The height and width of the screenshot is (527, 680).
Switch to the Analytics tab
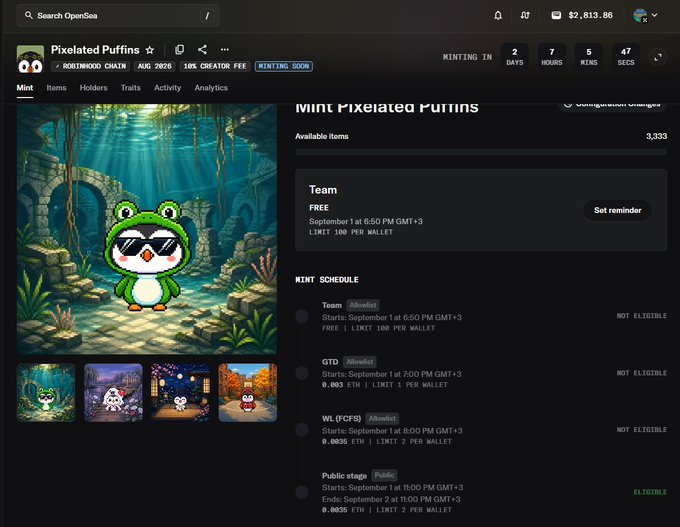[x=211, y=88]
